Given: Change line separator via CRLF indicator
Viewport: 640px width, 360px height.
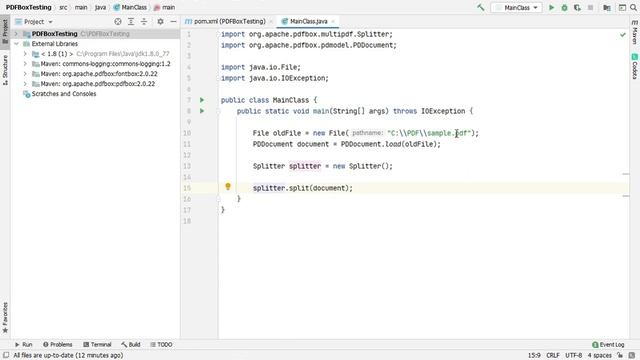Looking at the screenshot, I should 553,356.
